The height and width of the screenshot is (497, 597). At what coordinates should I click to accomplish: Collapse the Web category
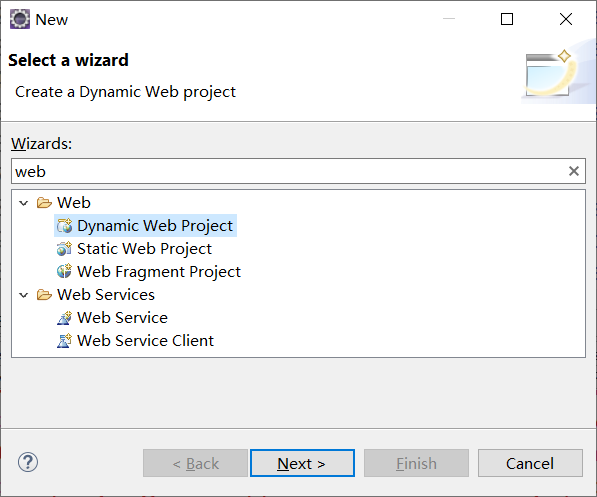[24, 203]
